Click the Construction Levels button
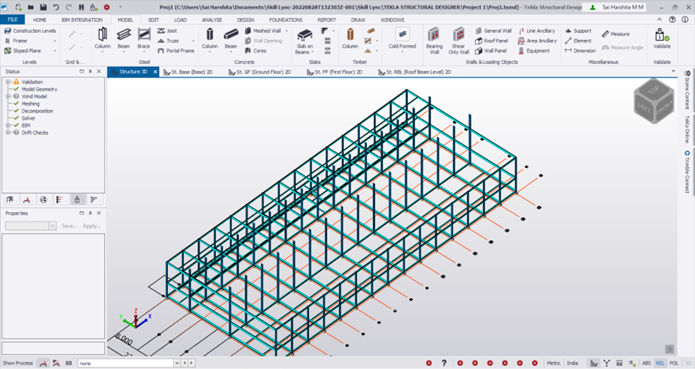Viewport: 695px width, 369px height. point(30,31)
